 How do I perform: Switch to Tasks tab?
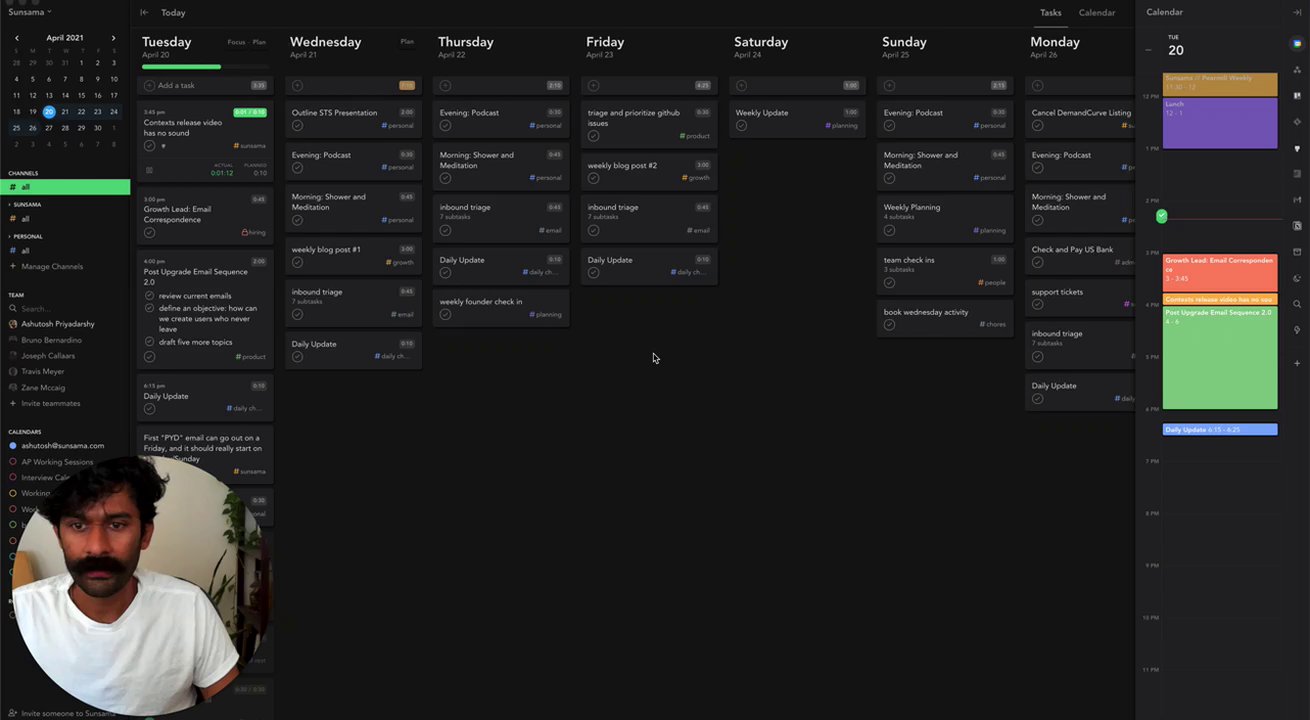click(x=1050, y=12)
